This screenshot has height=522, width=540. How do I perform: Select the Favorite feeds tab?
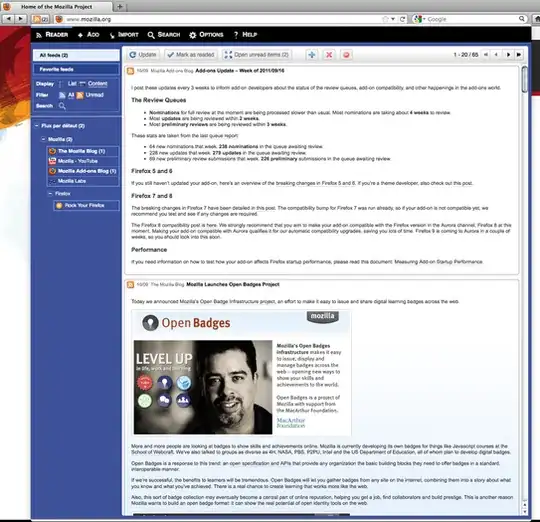(x=76, y=69)
